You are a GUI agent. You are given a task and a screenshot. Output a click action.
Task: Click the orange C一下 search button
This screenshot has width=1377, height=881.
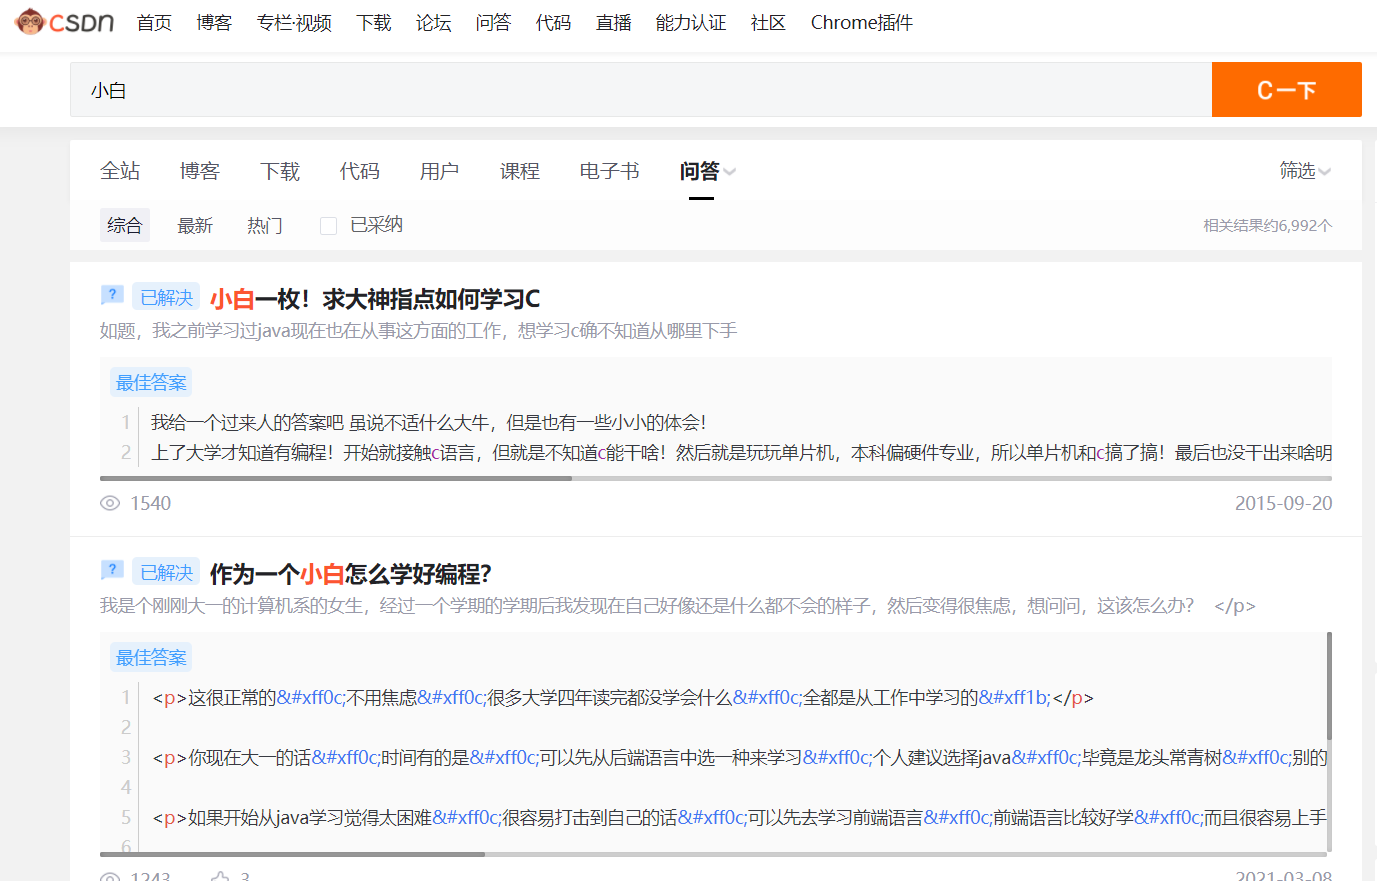(x=1287, y=90)
